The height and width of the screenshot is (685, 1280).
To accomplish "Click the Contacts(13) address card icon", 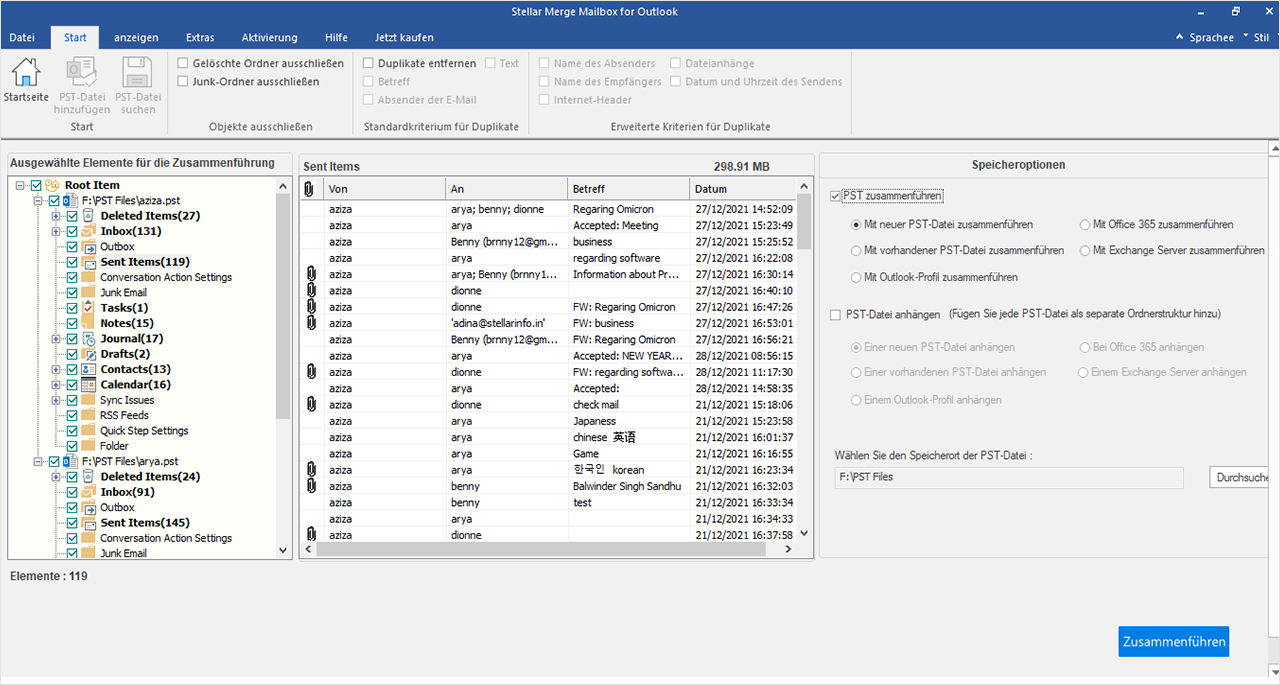I will coord(88,369).
